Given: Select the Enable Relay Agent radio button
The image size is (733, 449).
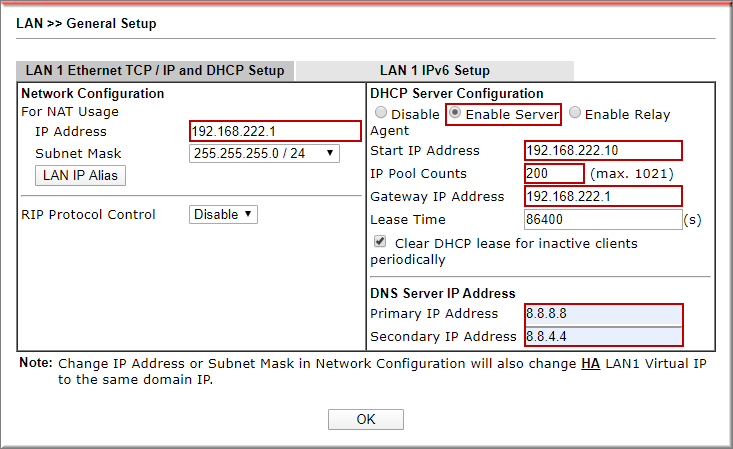Looking at the screenshot, I should click(x=575, y=113).
